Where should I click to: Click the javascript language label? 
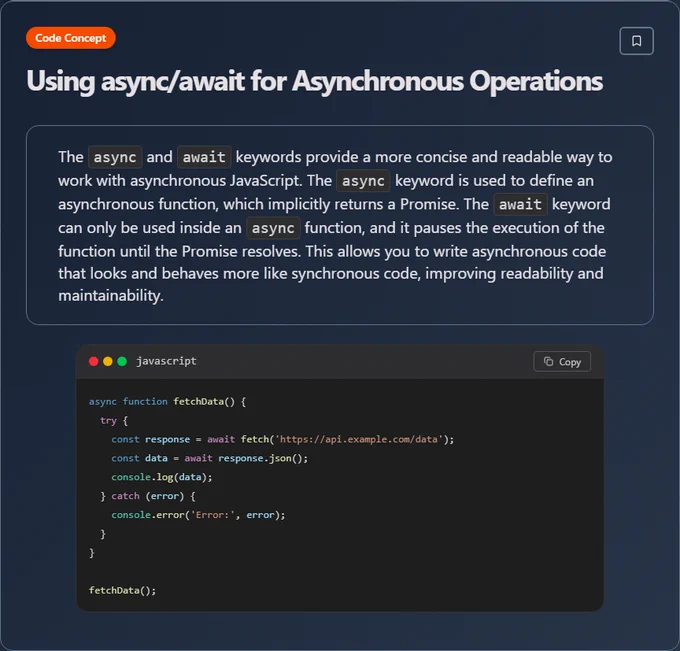(166, 361)
